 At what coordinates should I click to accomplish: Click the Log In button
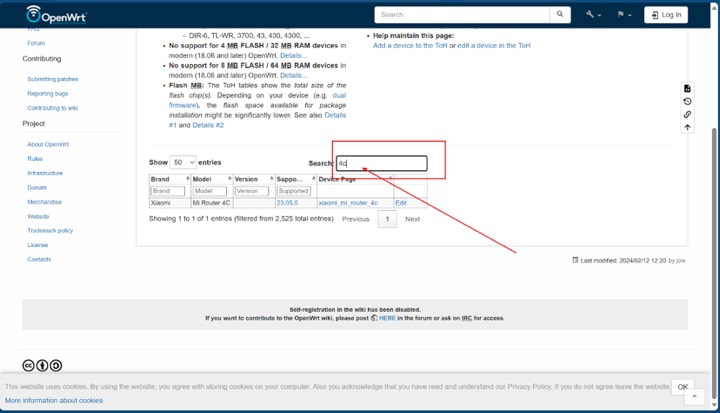coord(665,15)
